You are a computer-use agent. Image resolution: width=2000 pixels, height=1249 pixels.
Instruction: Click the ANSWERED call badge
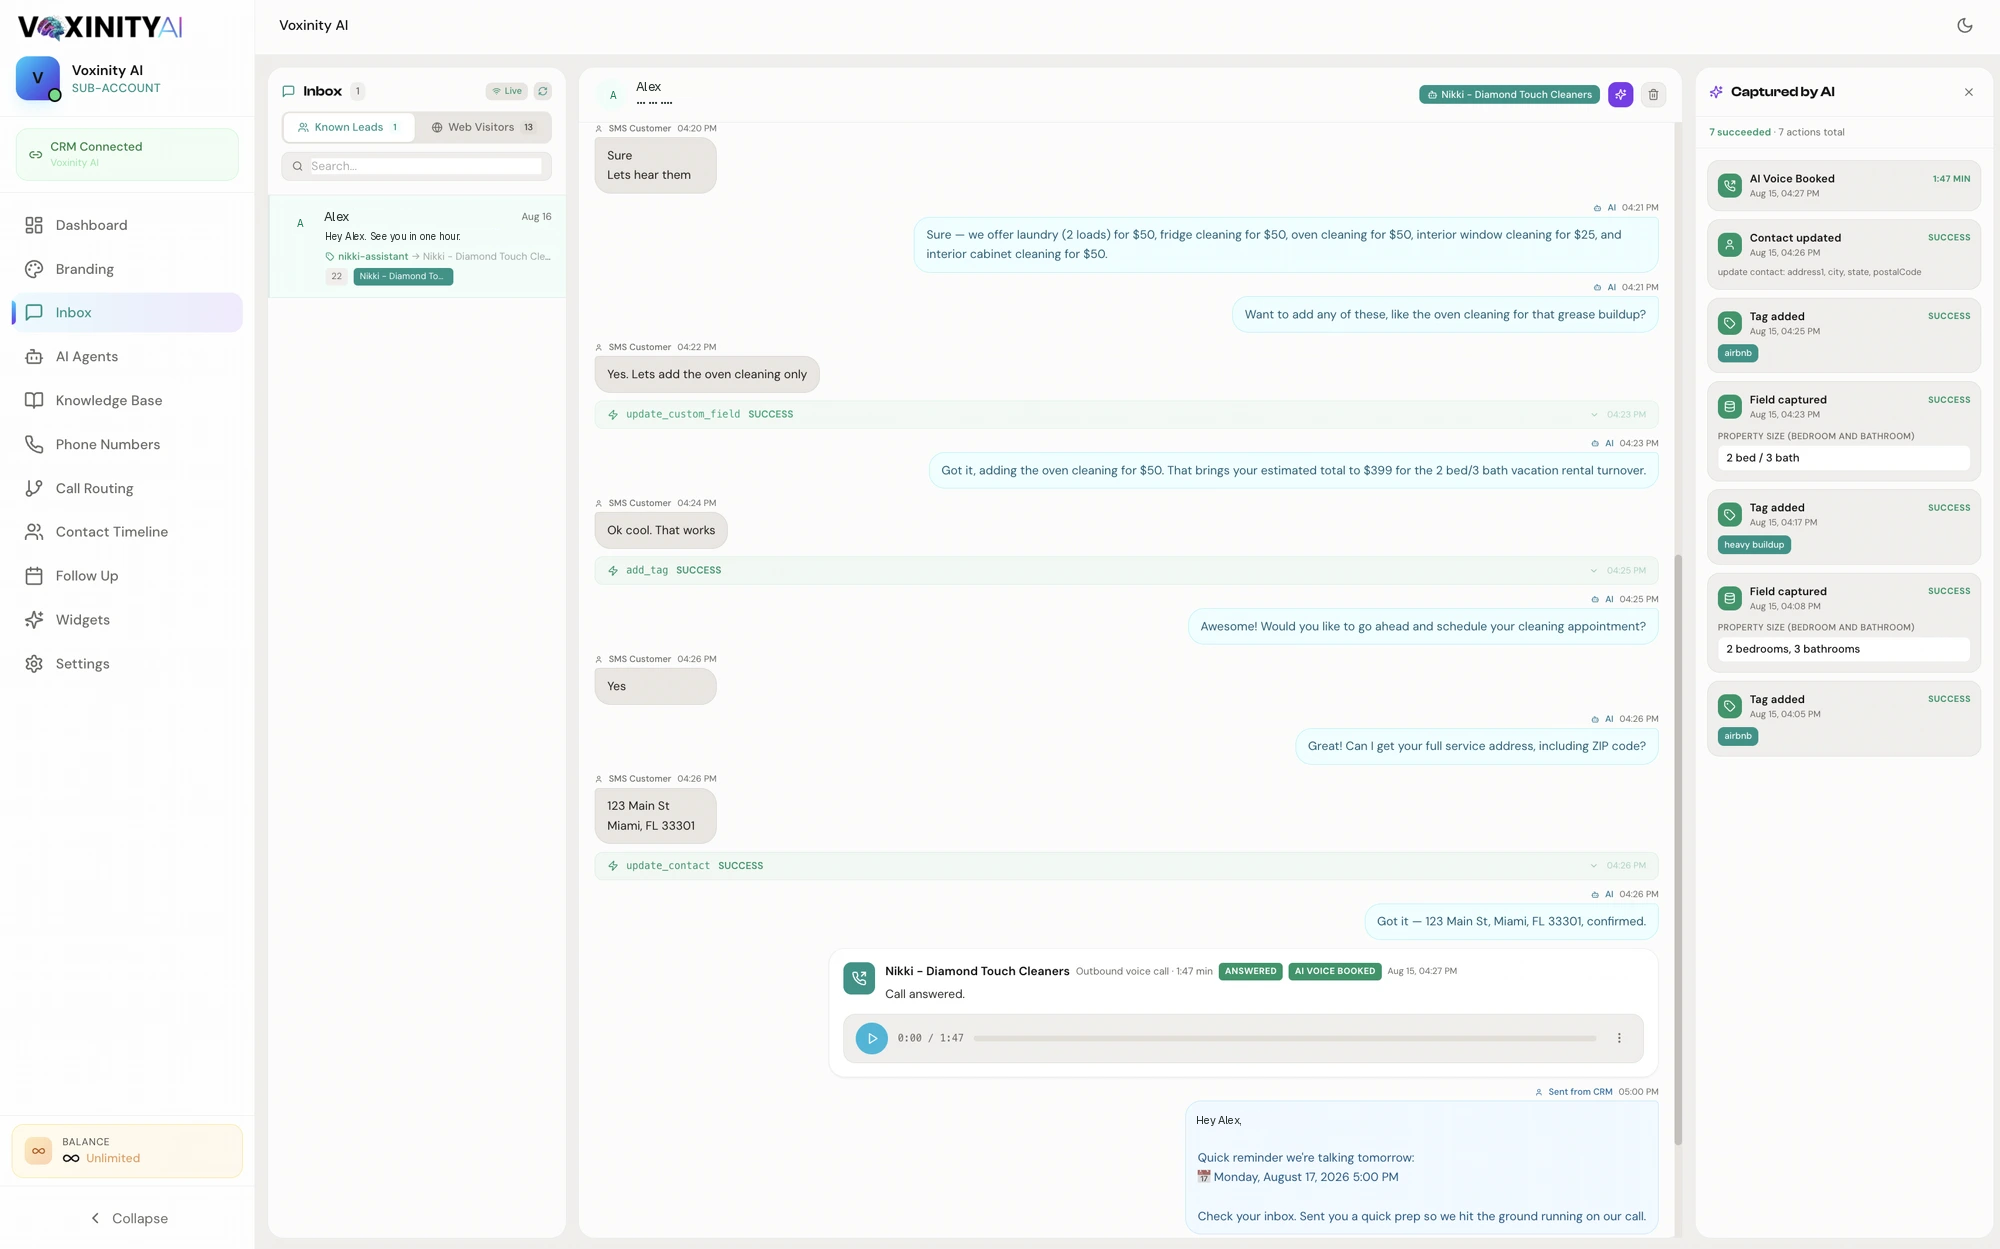(1250, 971)
